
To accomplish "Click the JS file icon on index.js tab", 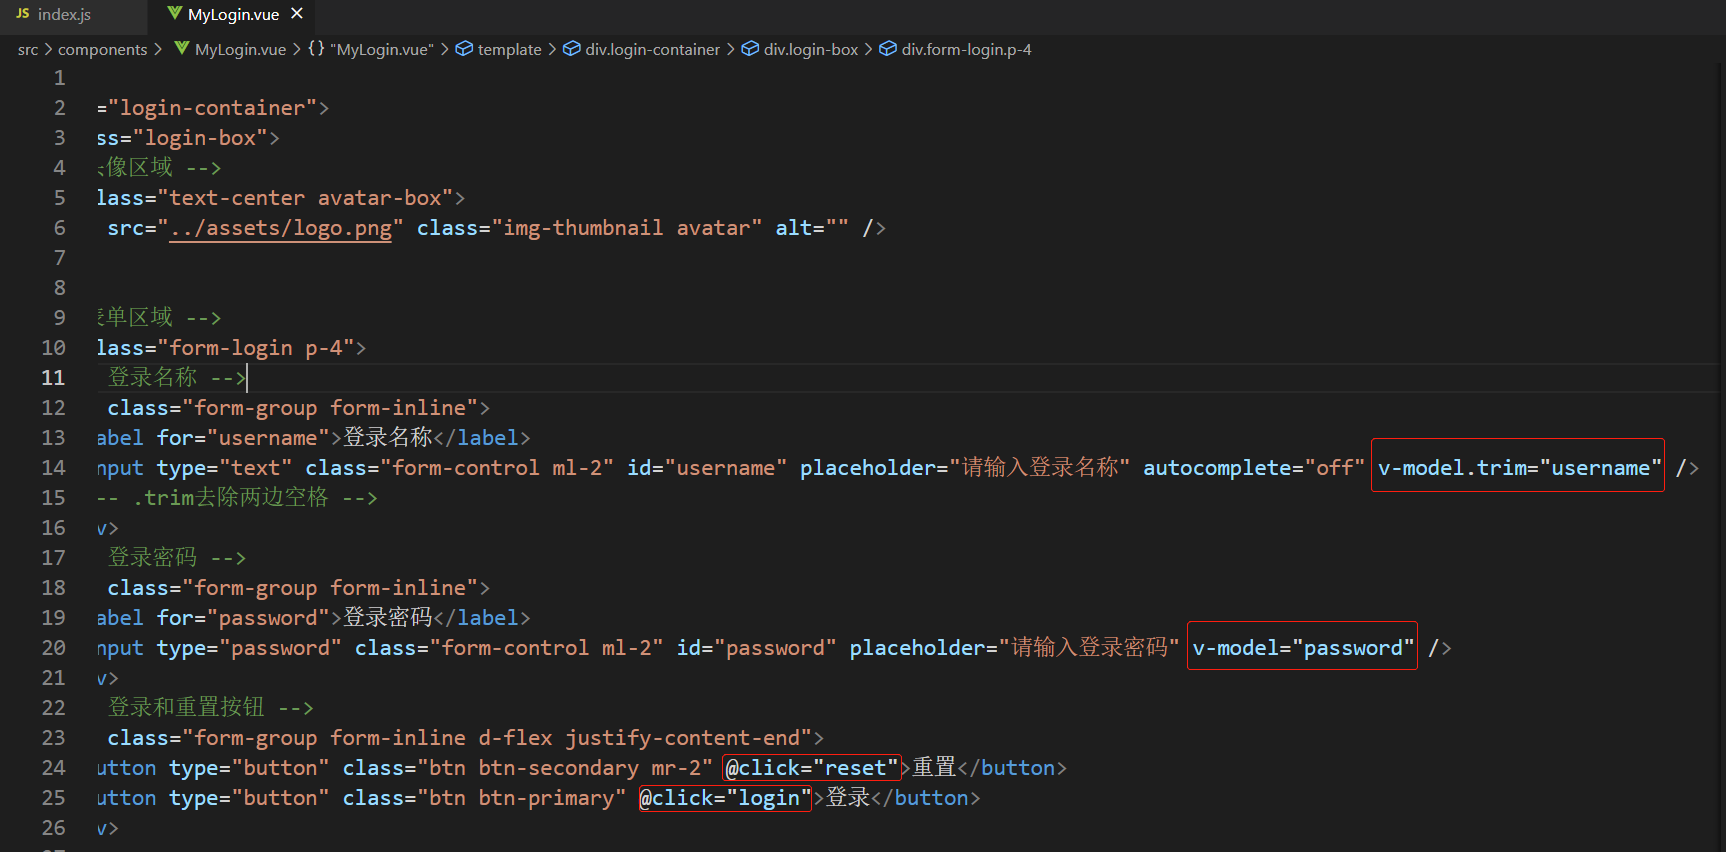I will pos(23,14).
